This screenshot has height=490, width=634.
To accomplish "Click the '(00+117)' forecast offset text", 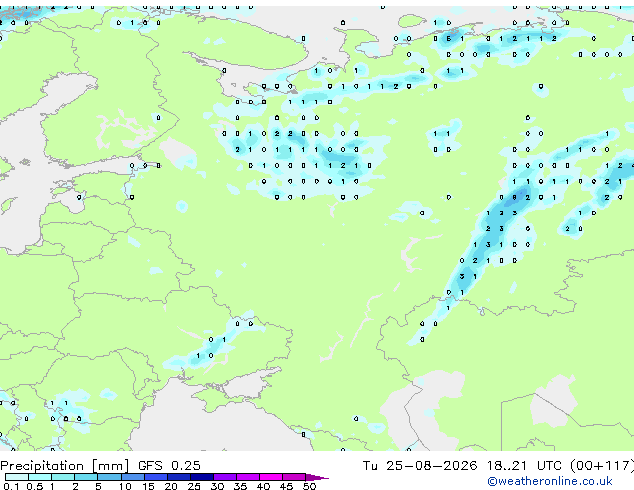I will pyautogui.click(x=602, y=466).
